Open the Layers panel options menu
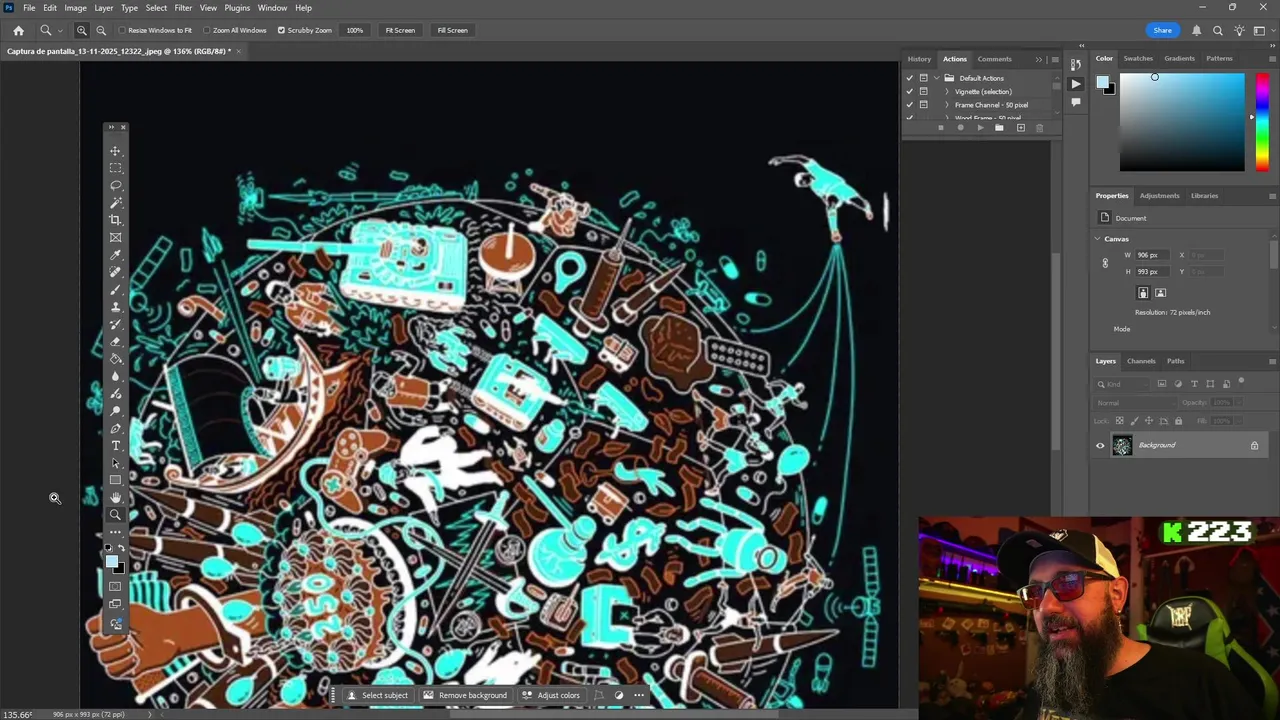 1272,361
